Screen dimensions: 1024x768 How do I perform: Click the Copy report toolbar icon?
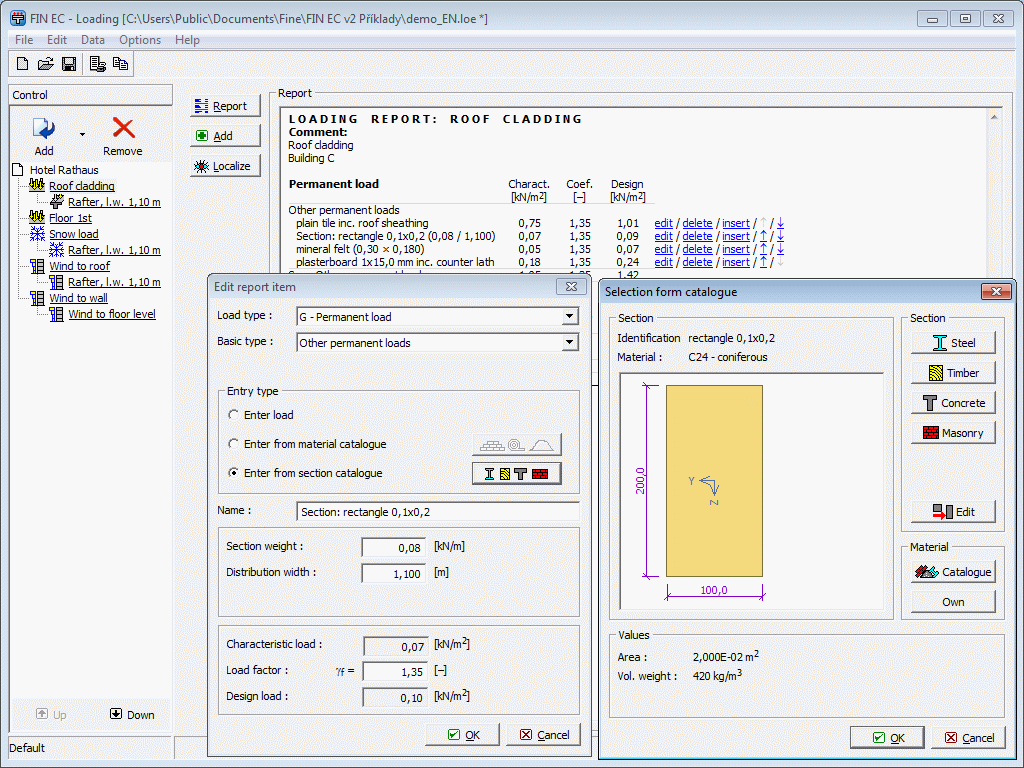coord(120,63)
